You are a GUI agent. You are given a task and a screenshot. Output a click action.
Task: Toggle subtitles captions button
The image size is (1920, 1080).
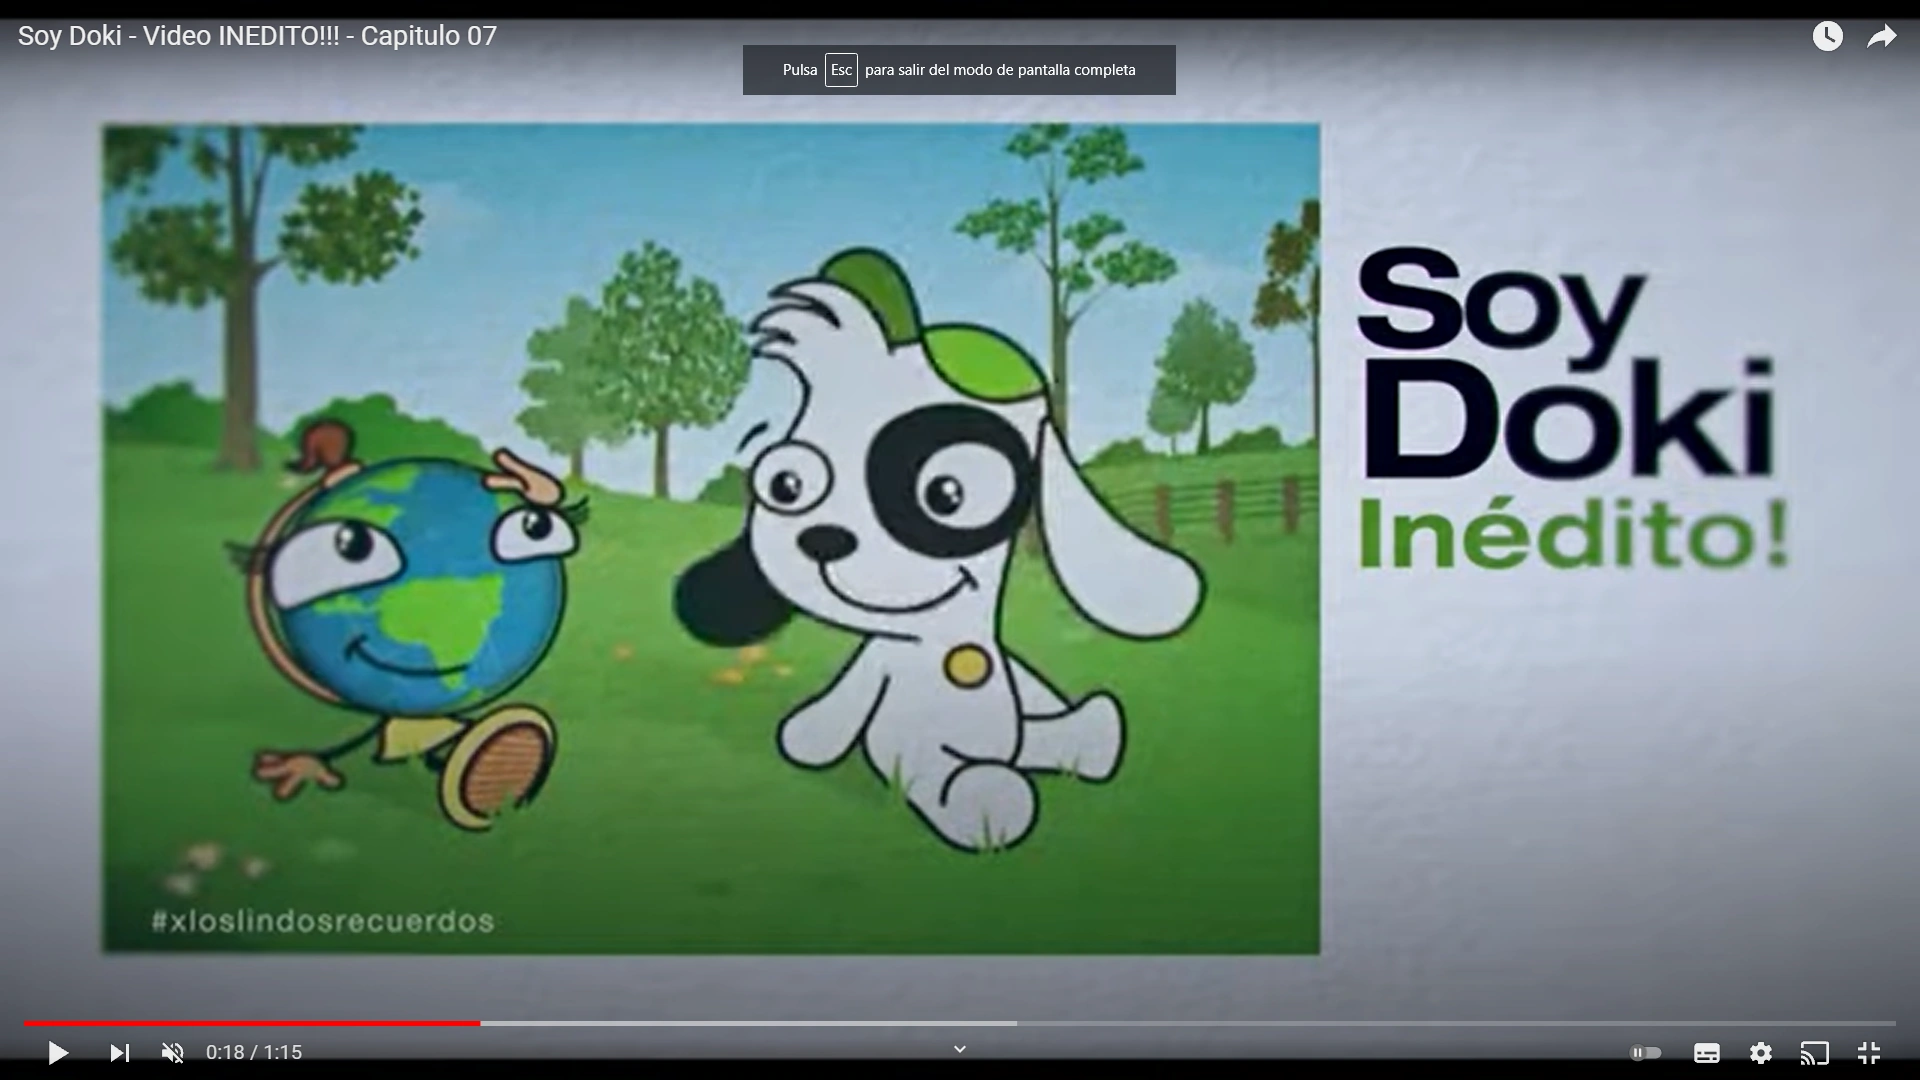pyautogui.click(x=1706, y=1052)
